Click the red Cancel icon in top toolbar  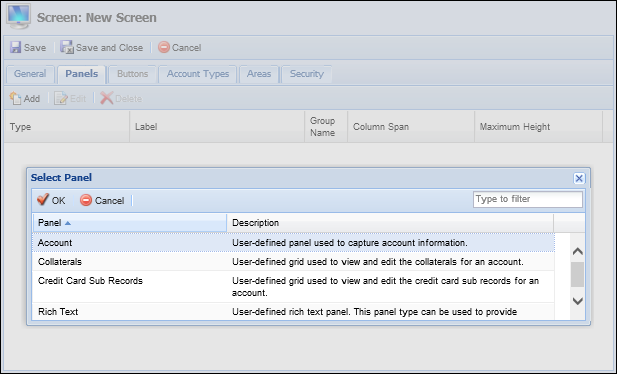(x=164, y=47)
